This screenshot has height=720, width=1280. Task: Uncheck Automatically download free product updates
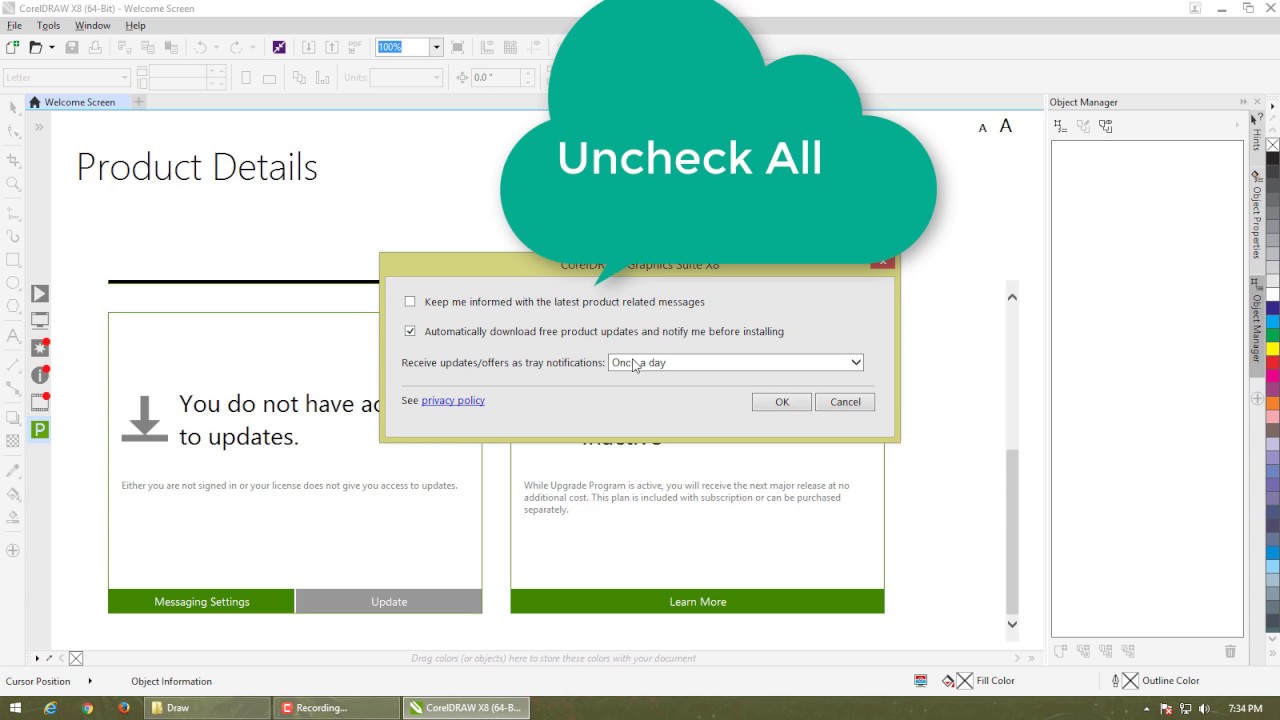point(410,331)
